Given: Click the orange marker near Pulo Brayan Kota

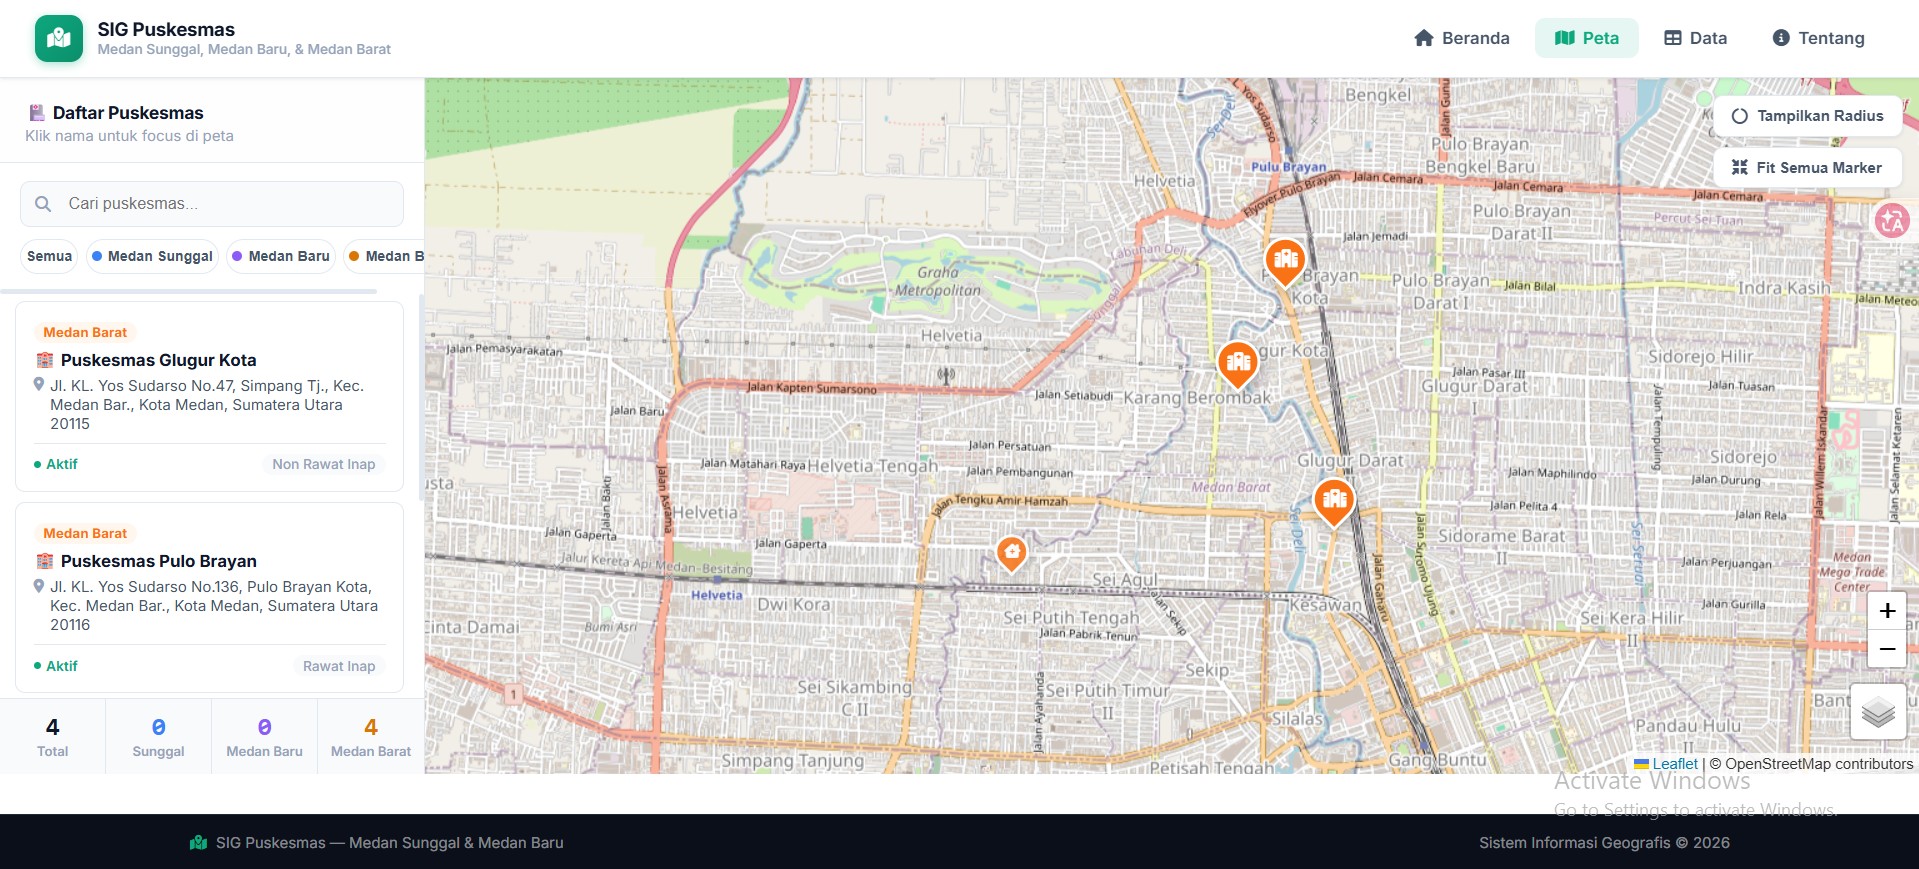Looking at the screenshot, I should pos(1285,262).
